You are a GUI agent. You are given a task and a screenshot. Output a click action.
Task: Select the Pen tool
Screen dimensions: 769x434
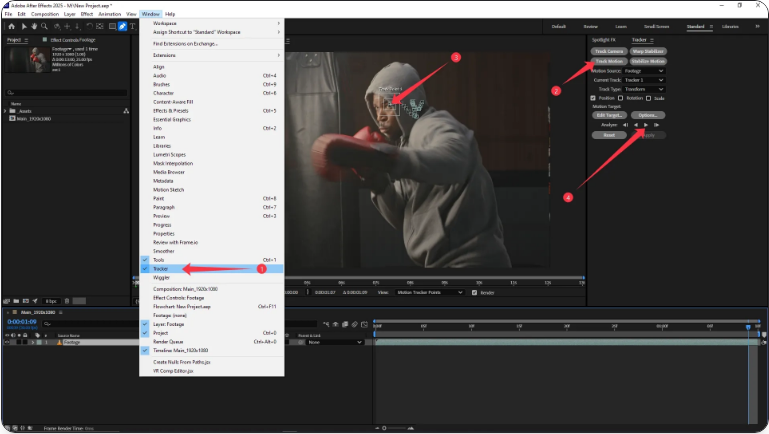click(122, 26)
